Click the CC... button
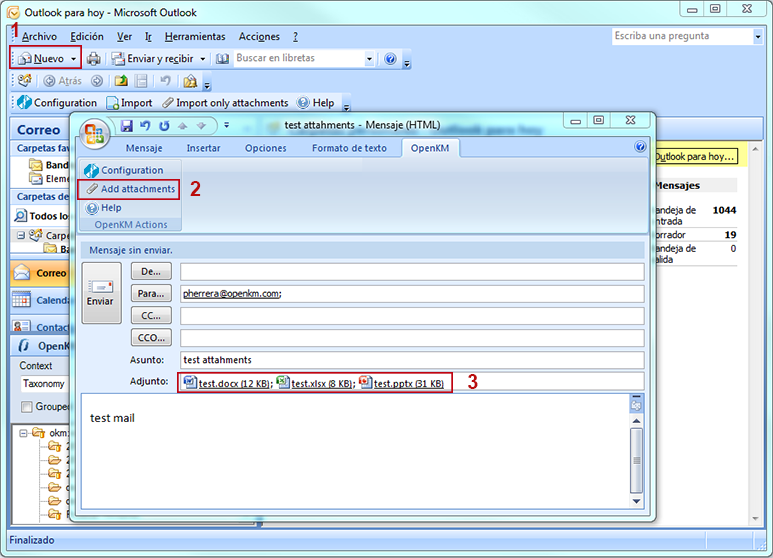Screen dimensions: 773x558 tap(151, 316)
